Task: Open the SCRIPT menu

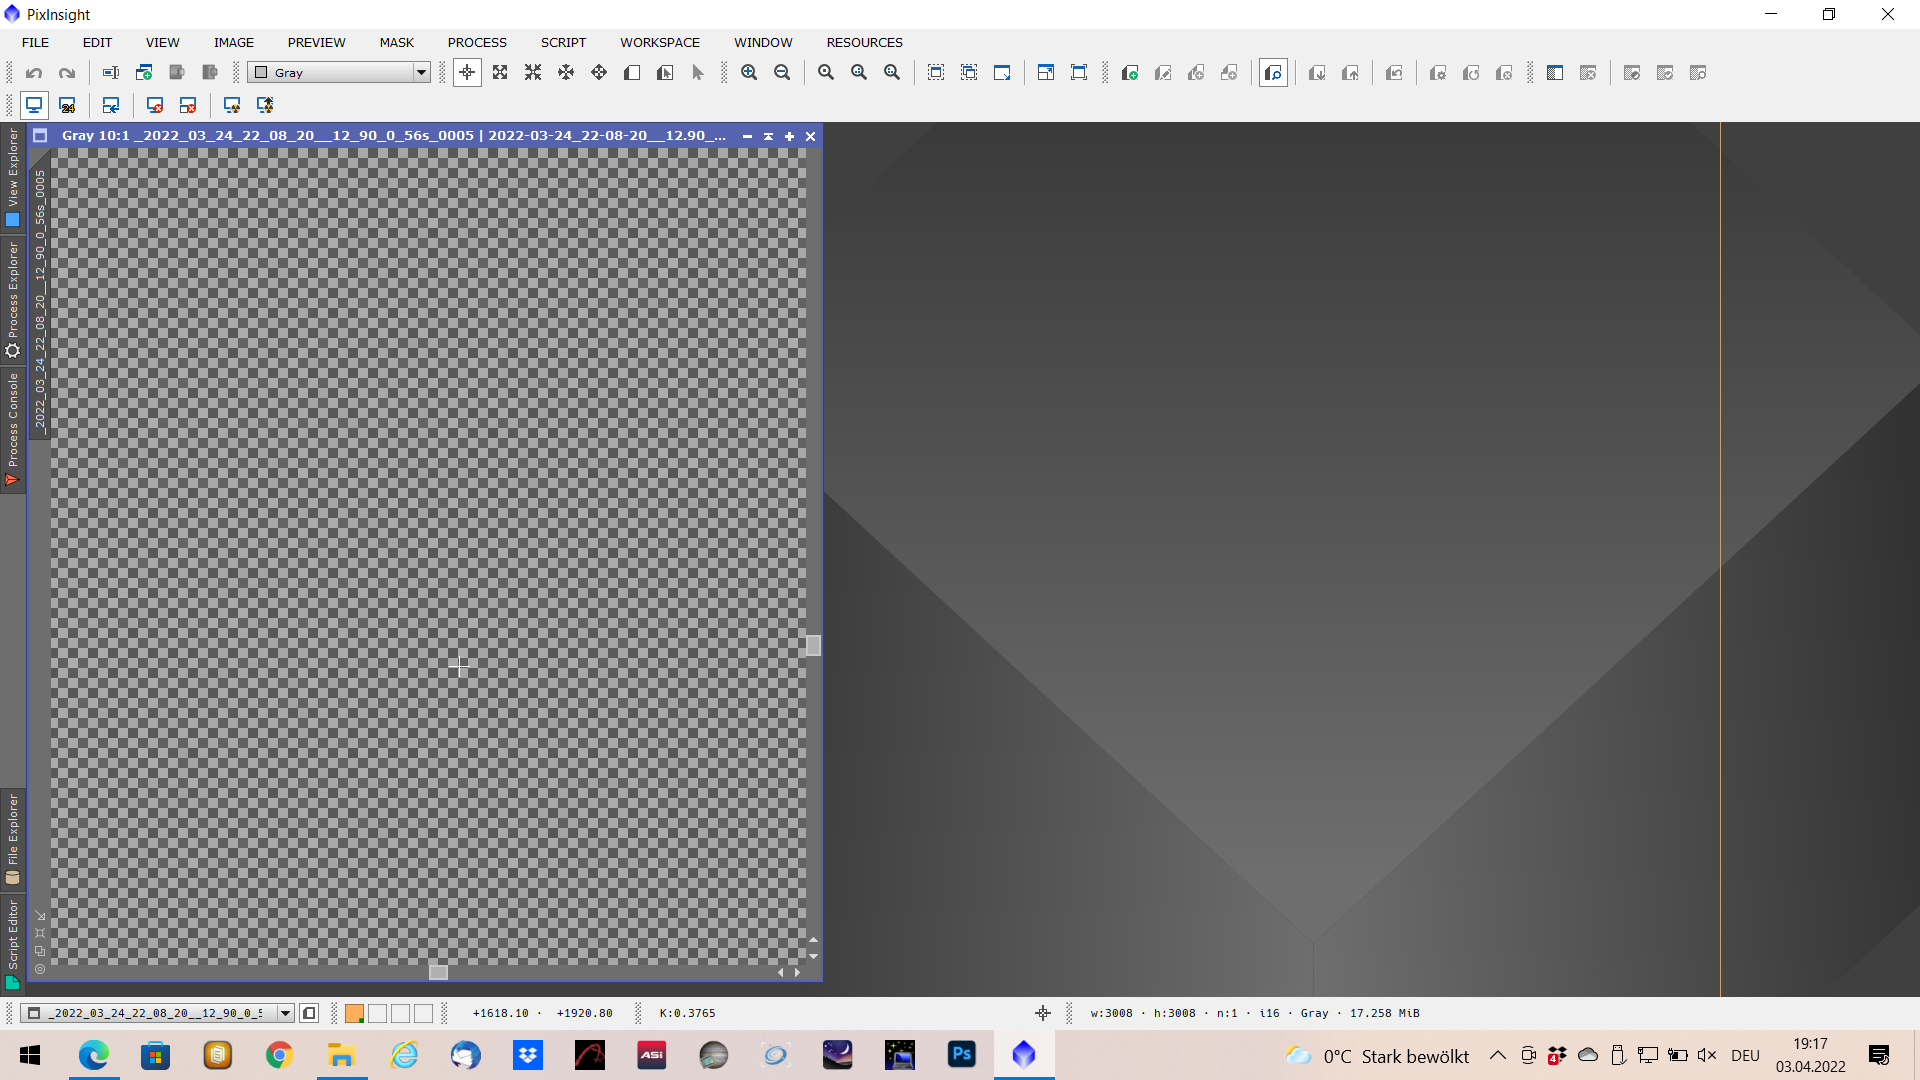Action: [563, 42]
